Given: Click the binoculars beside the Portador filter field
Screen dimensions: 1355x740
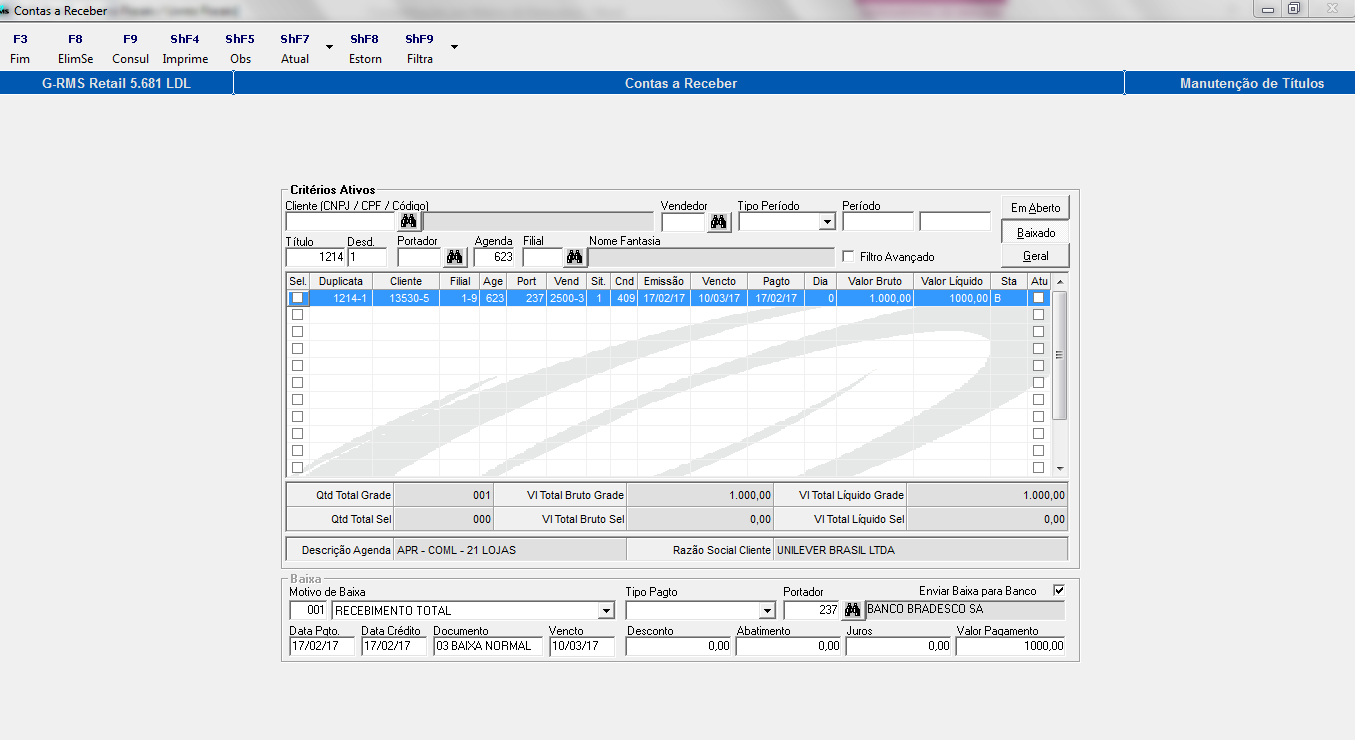Looking at the screenshot, I should click(x=455, y=257).
